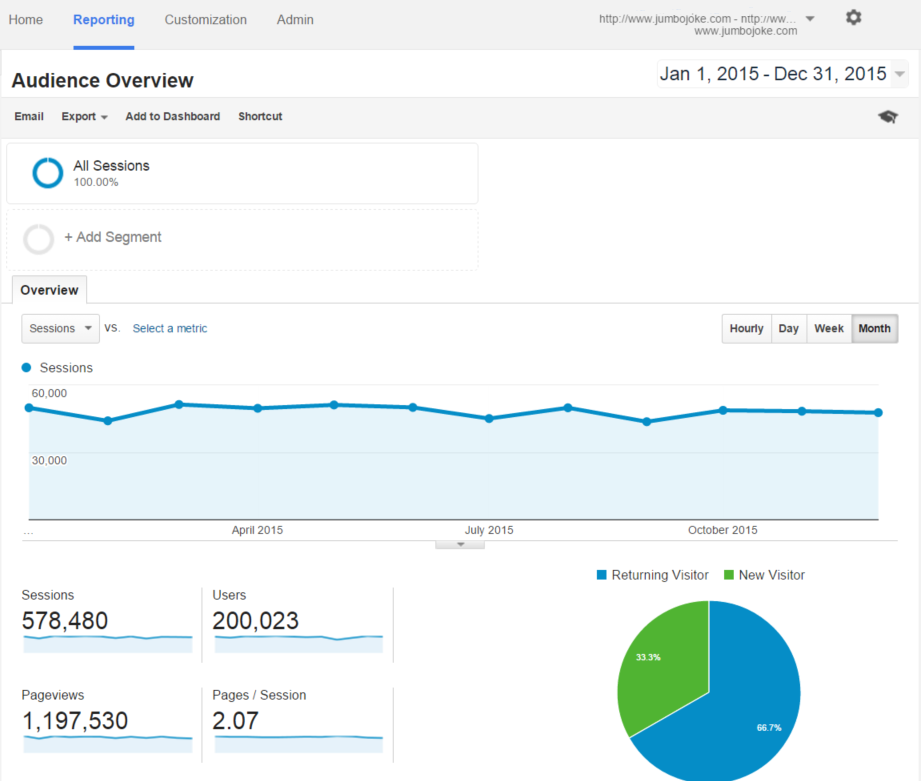Toggle graph view to Hourly
921x781 pixels.
(x=746, y=329)
